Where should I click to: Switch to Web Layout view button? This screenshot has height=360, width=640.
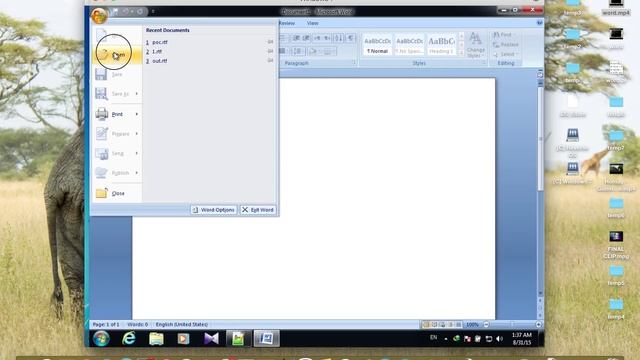click(442, 324)
